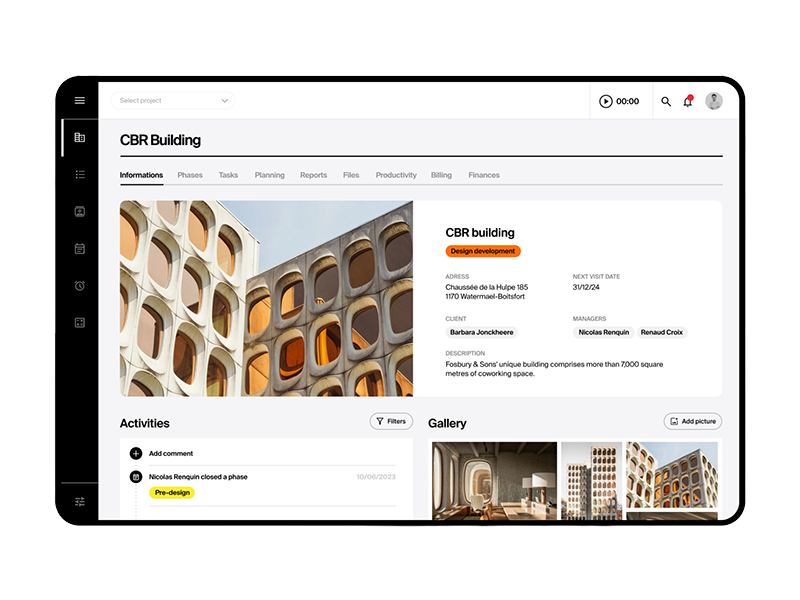Go to the Planning tab
The image size is (800, 600).
pyautogui.click(x=269, y=175)
